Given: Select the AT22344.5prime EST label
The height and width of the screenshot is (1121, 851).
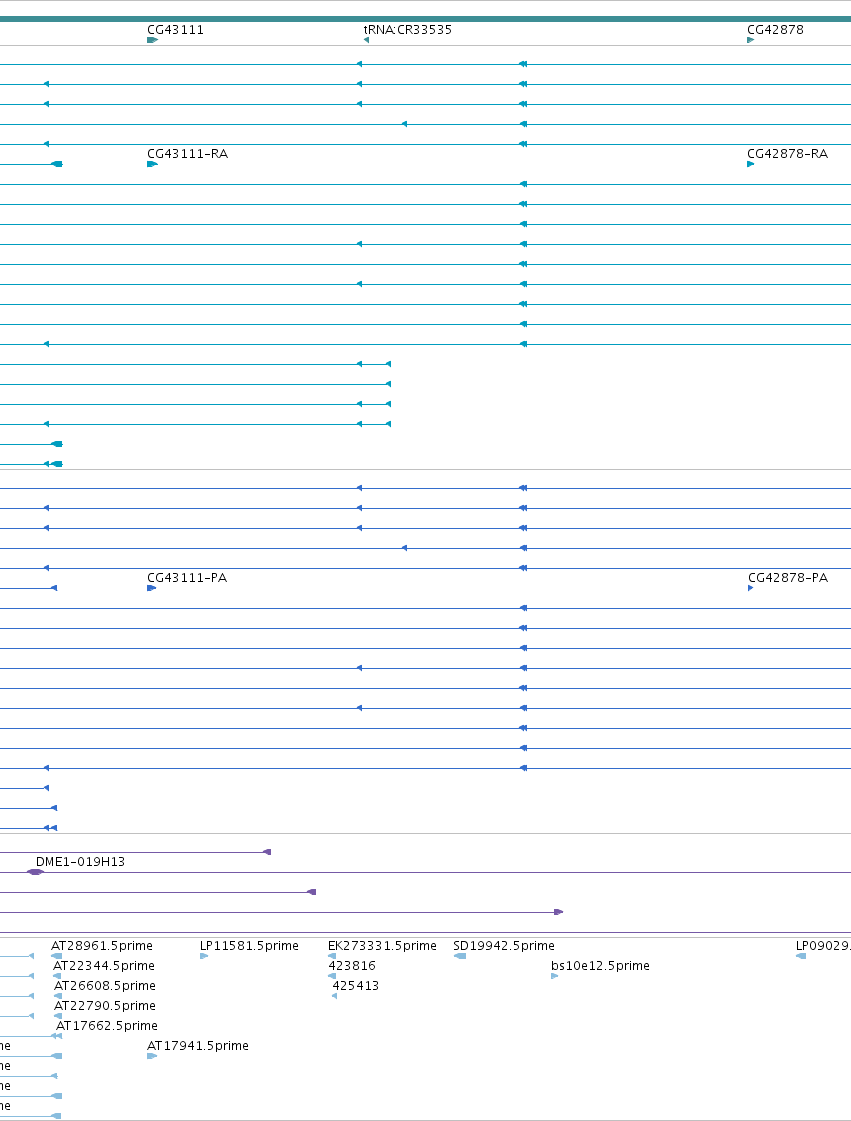Looking at the screenshot, I should point(104,966).
